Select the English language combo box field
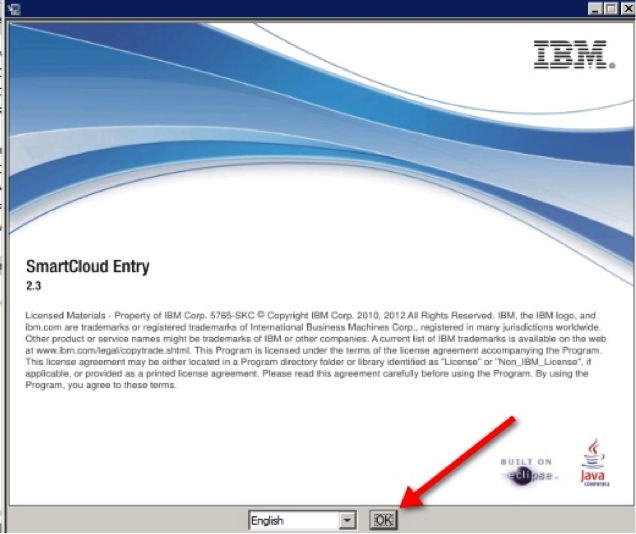This screenshot has width=636, height=534. tap(302, 520)
